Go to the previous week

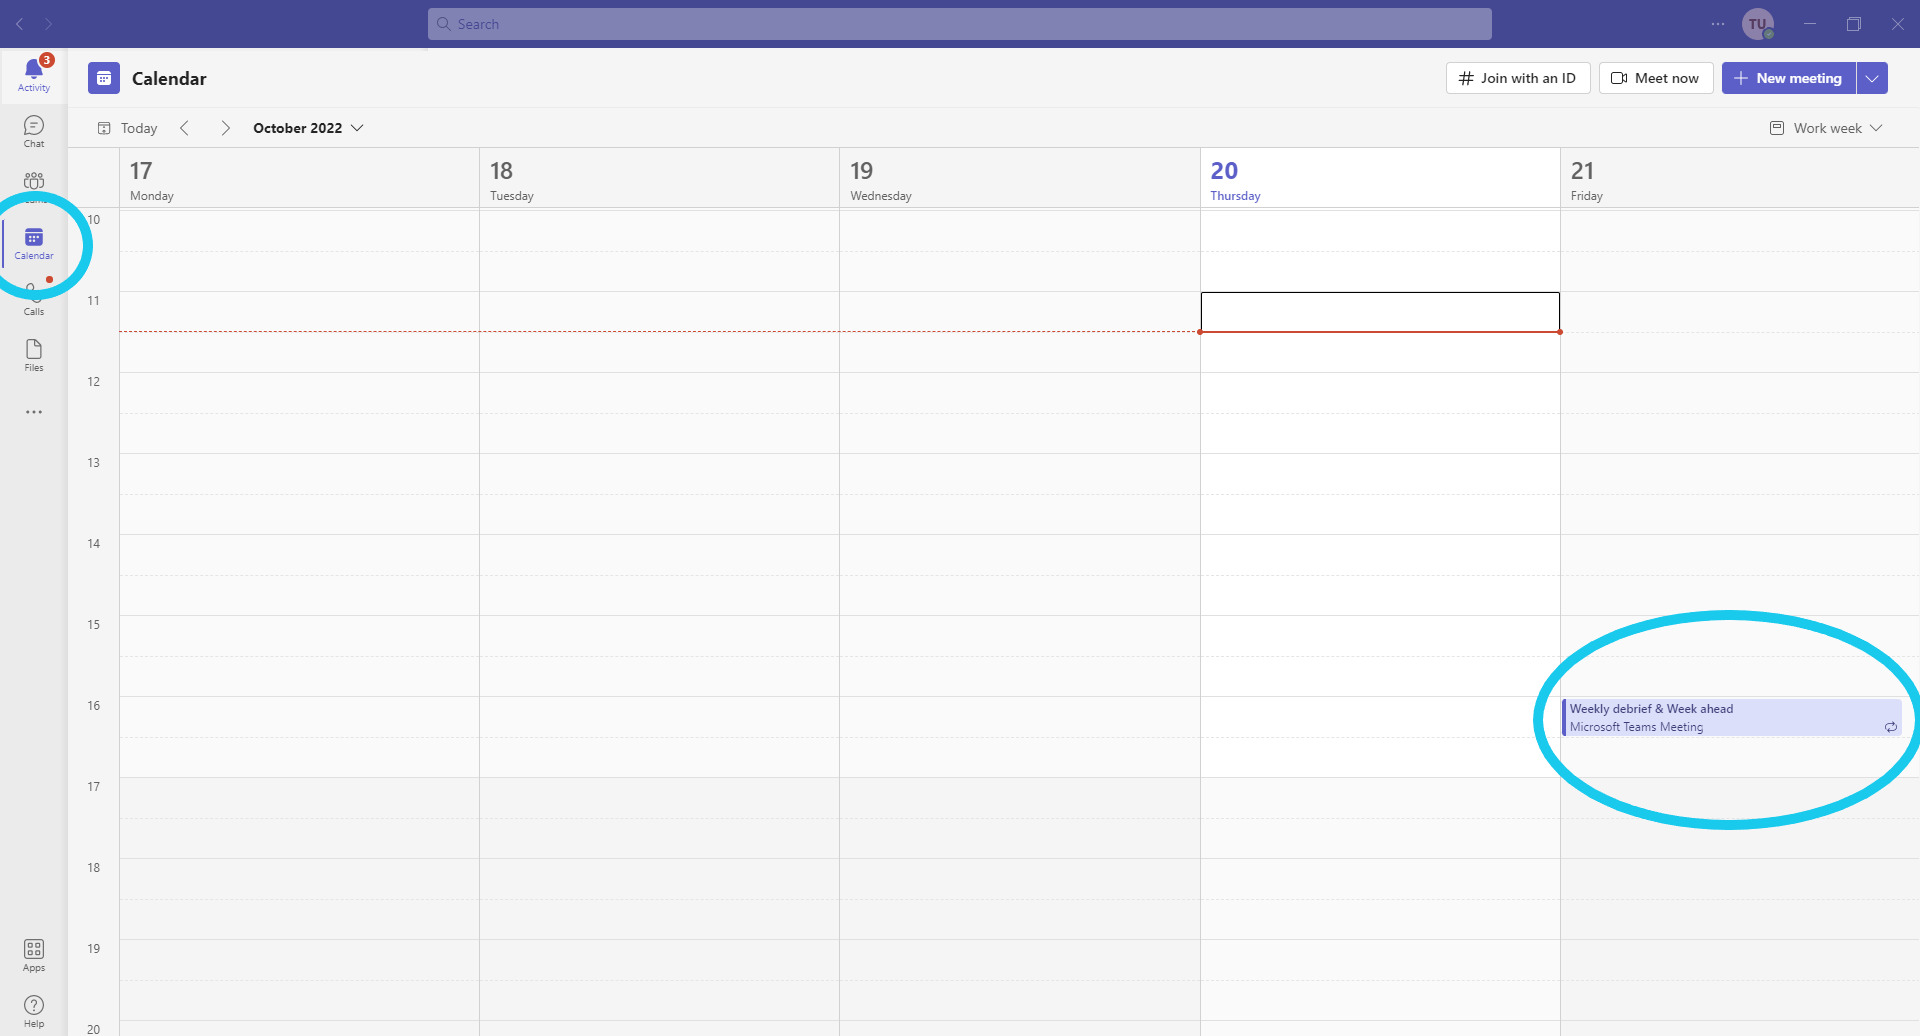184,128
